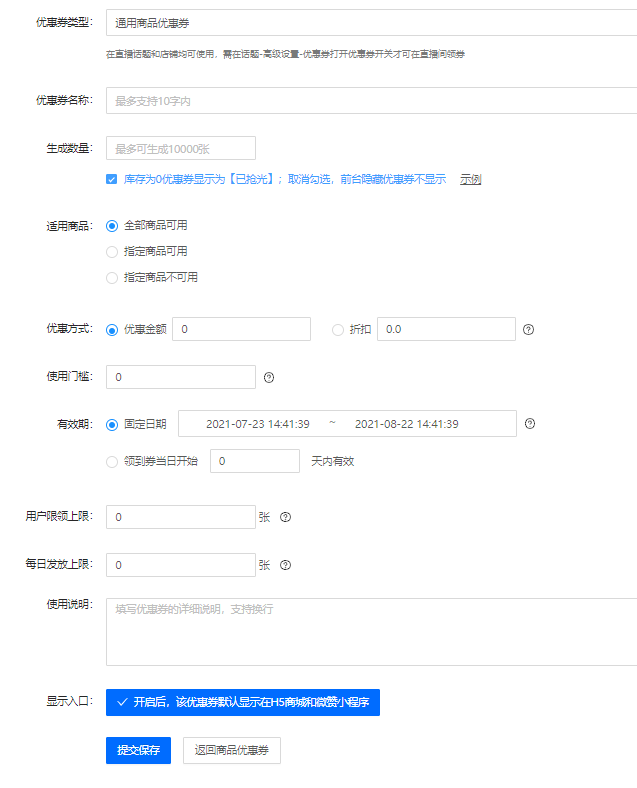Image resolution: width=637 pixels, height=788 pixels.
Task: Select the 固定日期 radio button
Action: [x=112, y=425]
